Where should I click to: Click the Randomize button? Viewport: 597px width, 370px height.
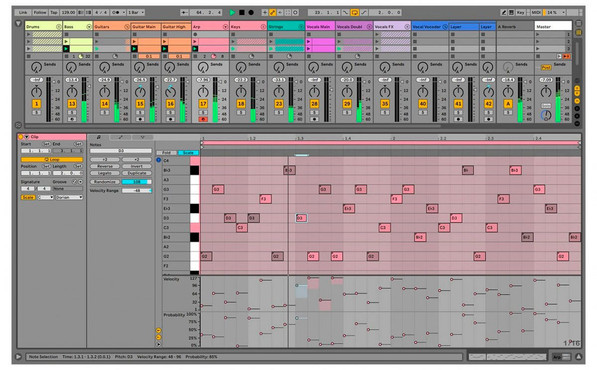(x=105, y=182)
